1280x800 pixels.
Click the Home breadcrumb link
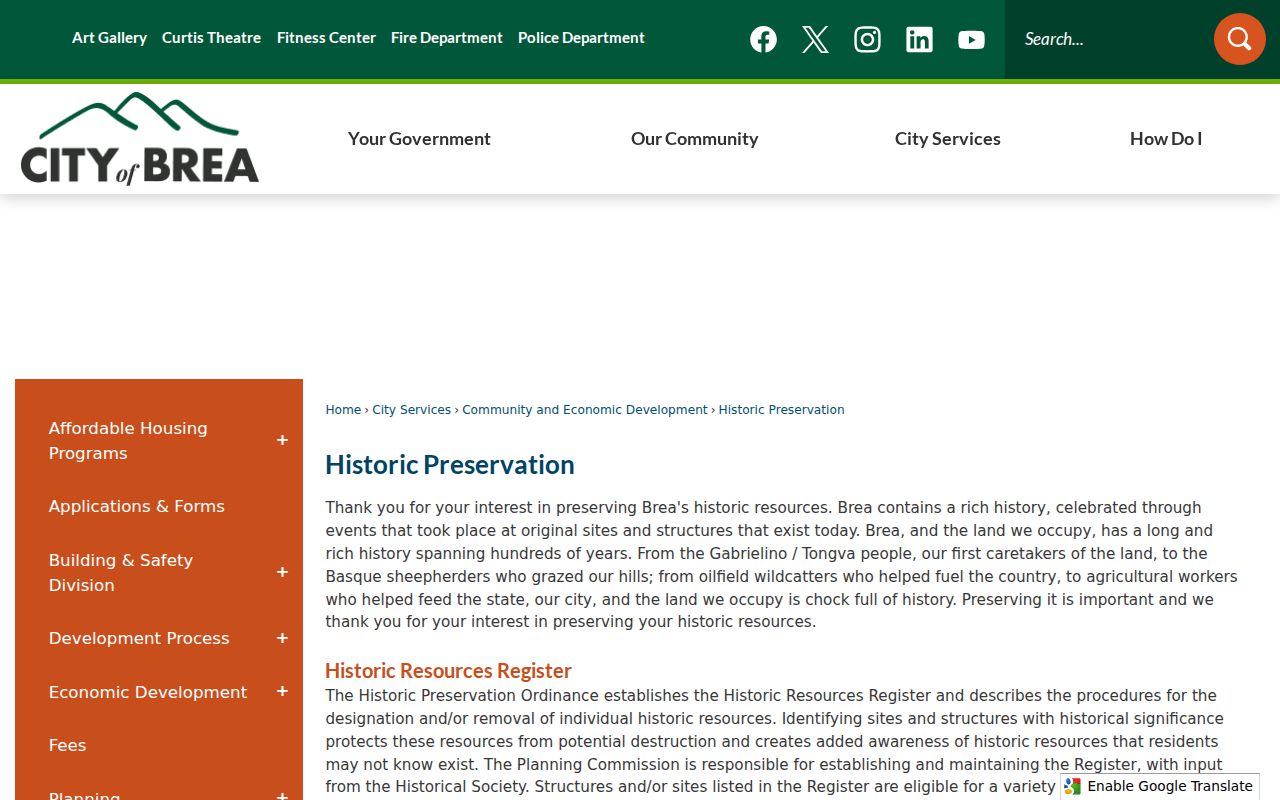pos(343,410)
